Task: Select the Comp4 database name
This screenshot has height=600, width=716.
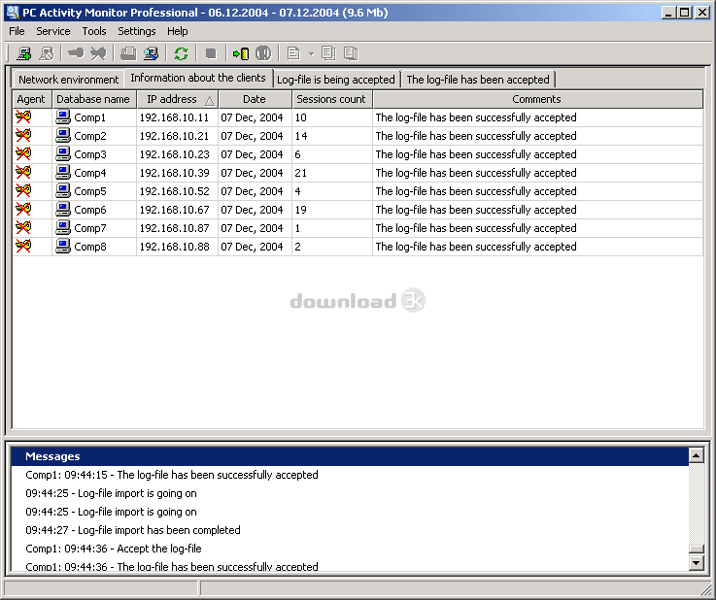Action: pyautogui.click(x=90, y=173)
